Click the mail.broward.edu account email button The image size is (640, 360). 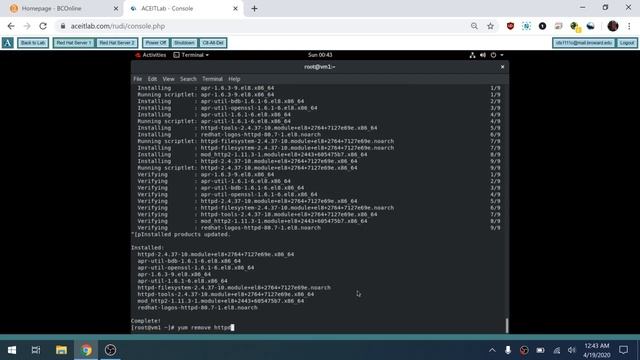coord(584,43)
